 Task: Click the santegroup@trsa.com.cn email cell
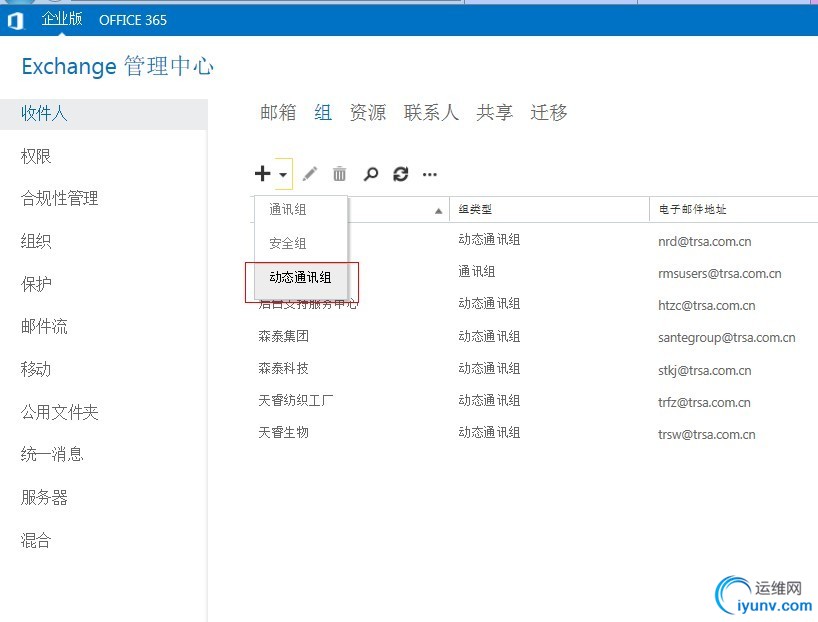(727, 338)
